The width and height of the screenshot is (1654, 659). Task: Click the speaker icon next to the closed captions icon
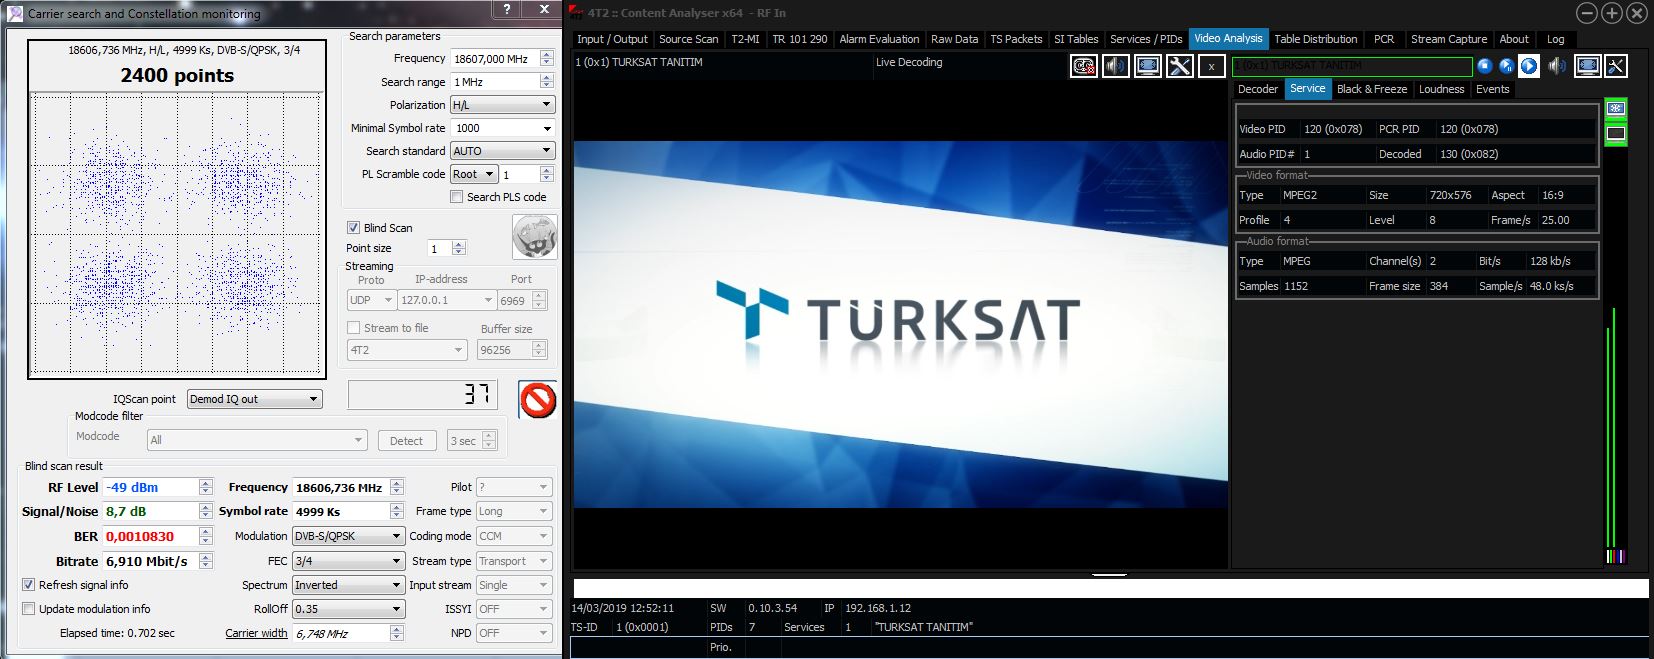(1115, 66)
